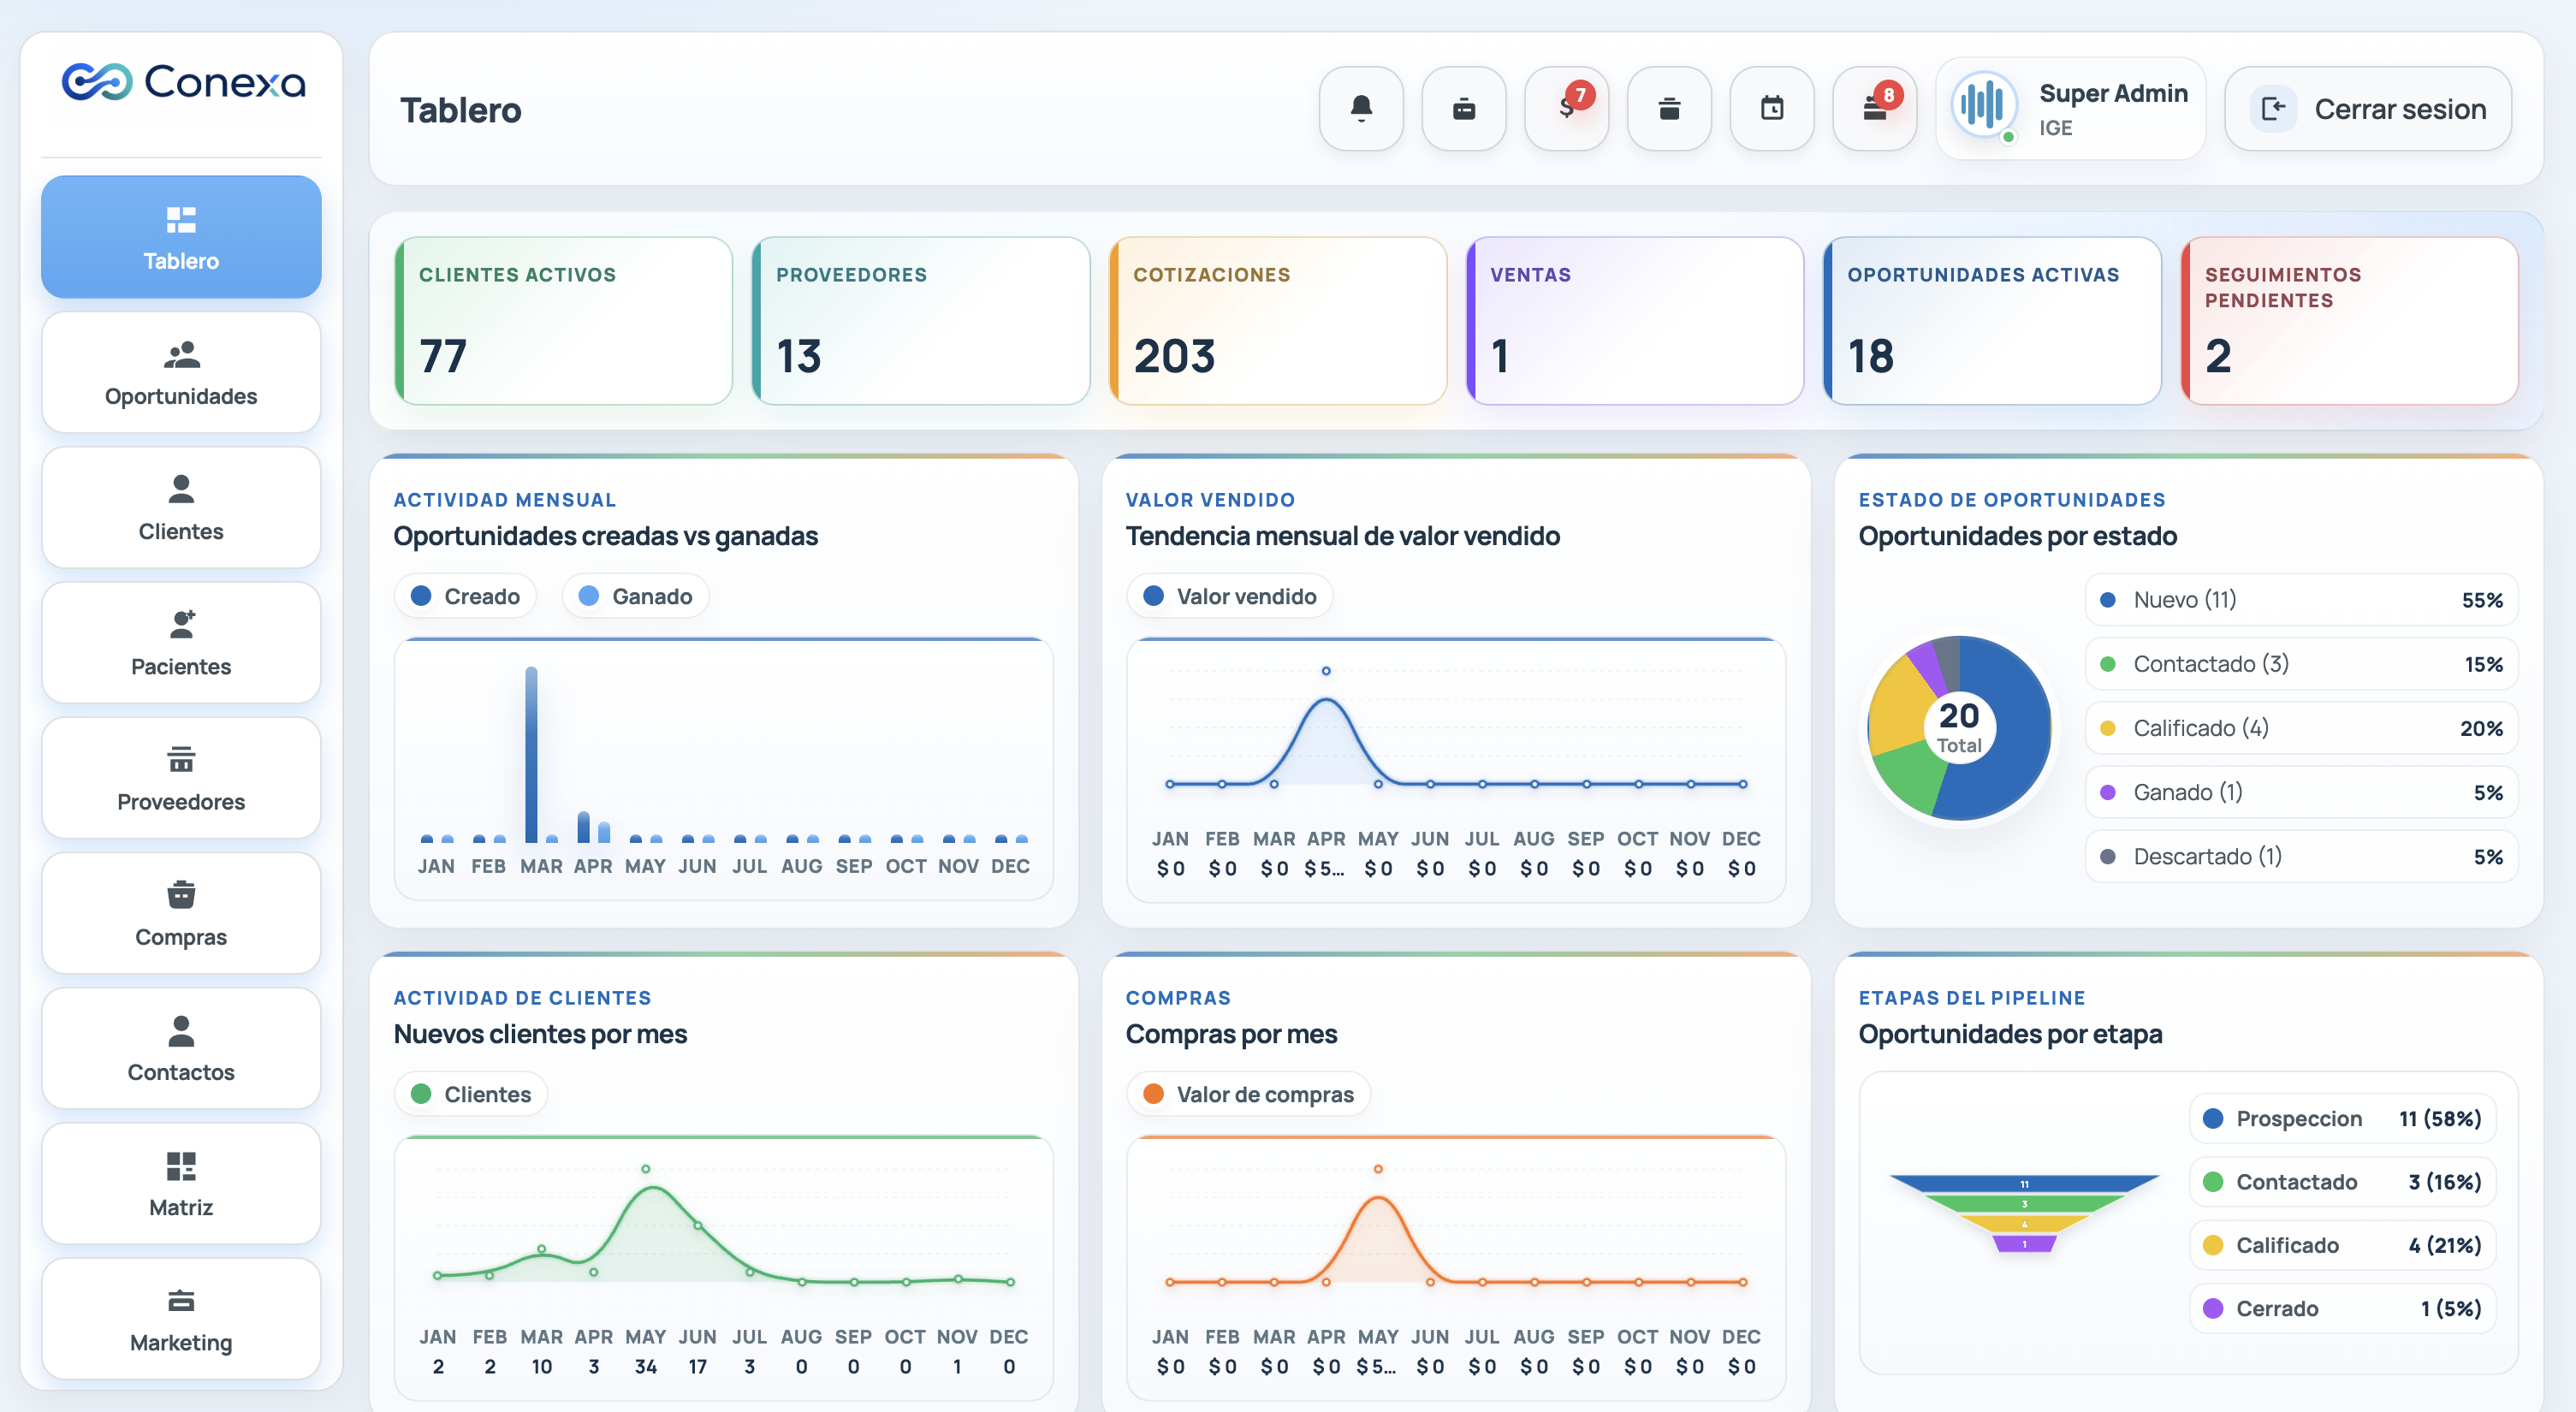Open the Matriz sidebar section
The height and width of the screenshot is (1412, 2576).
tap(181, 1184)
